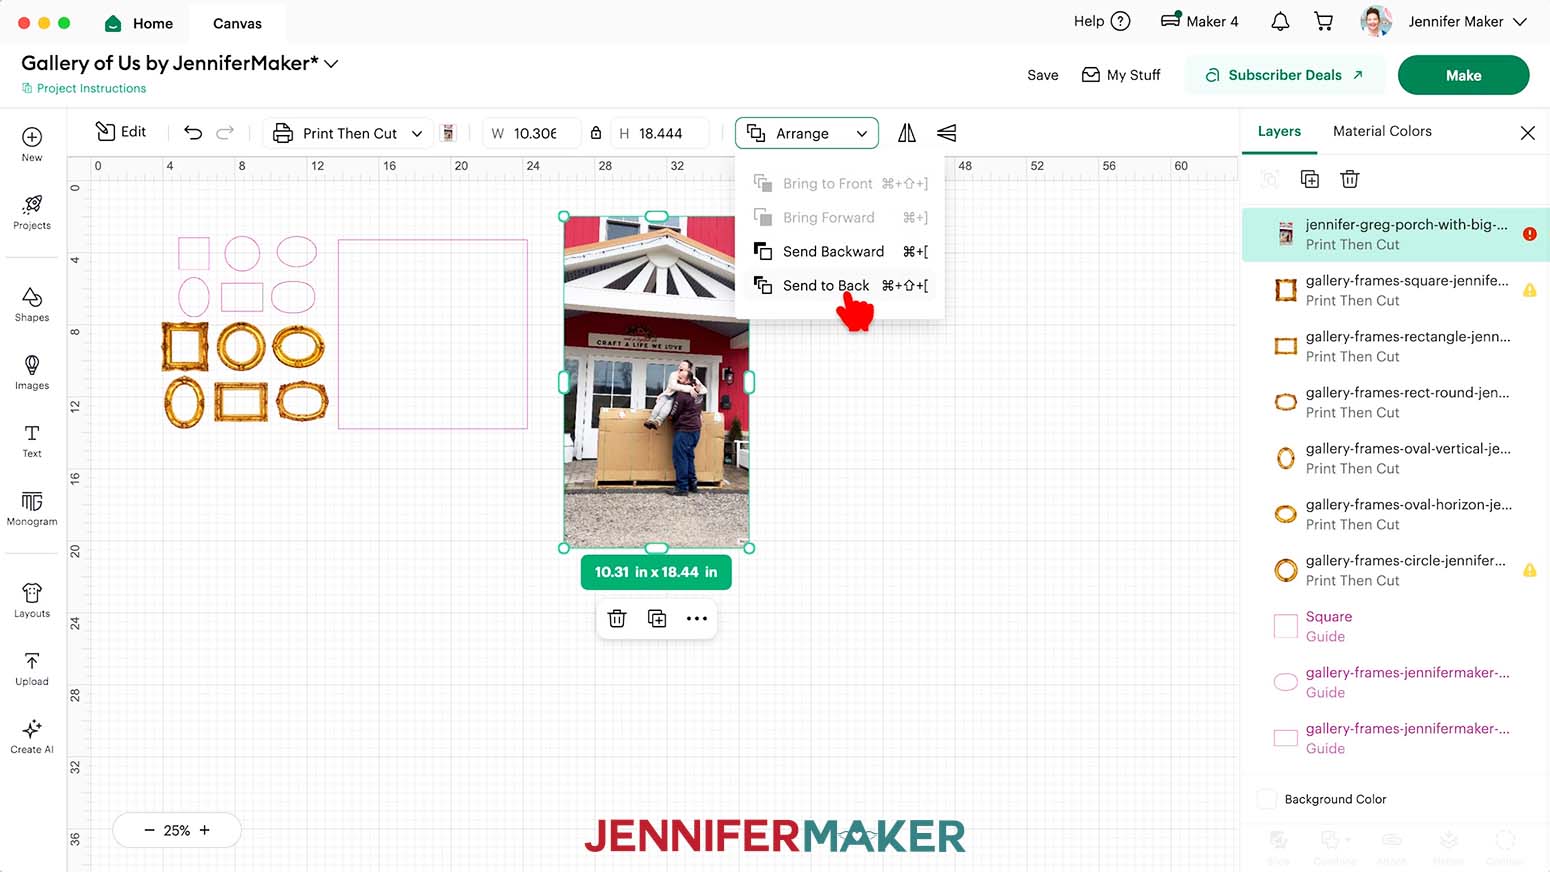The width and height of the screenshot is (1550, 872).
Task: Open Project Instructions link
Action: tap(84, 88)
